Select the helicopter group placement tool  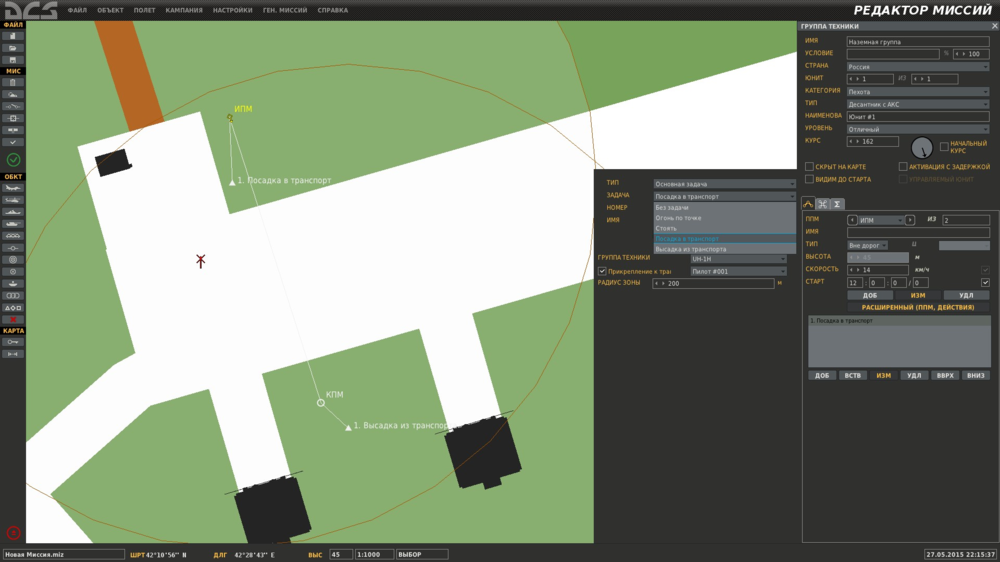click(x=13, y=200)
